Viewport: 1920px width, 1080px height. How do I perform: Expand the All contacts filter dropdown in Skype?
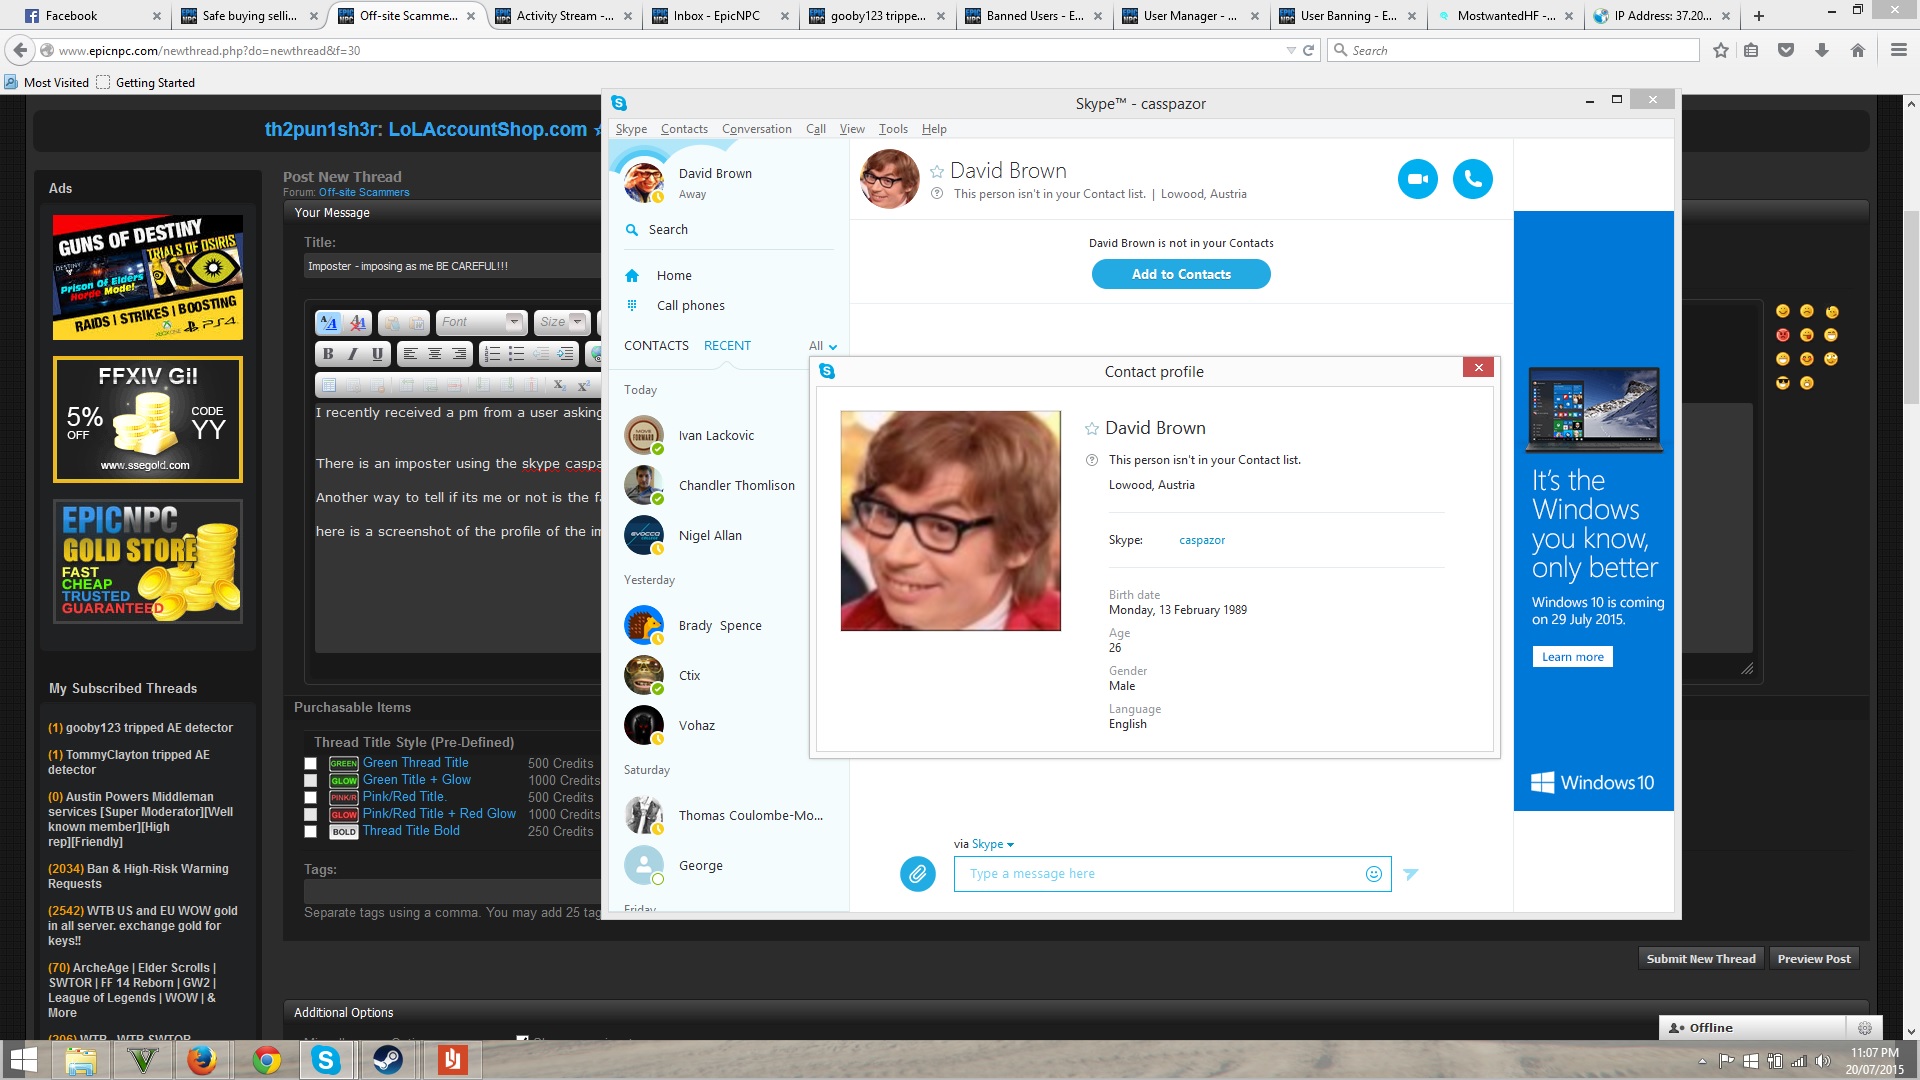pos(823,346)
